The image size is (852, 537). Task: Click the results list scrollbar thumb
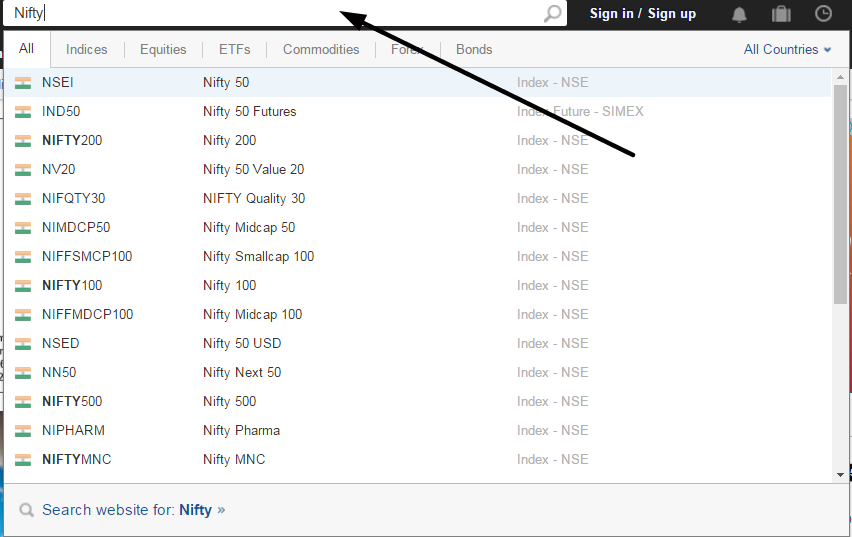coord(840,195)
